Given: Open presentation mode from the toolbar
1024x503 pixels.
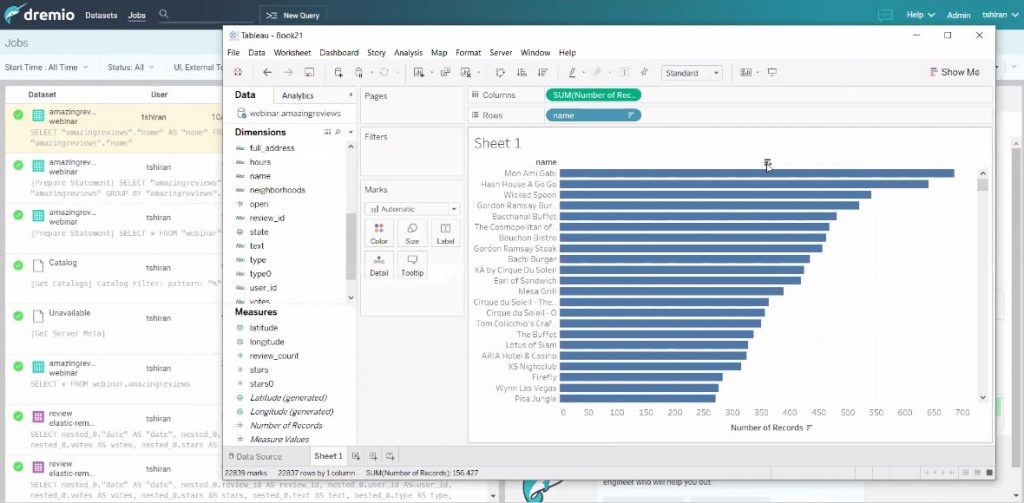Looking at the screenshot, I should pos(772,73).
